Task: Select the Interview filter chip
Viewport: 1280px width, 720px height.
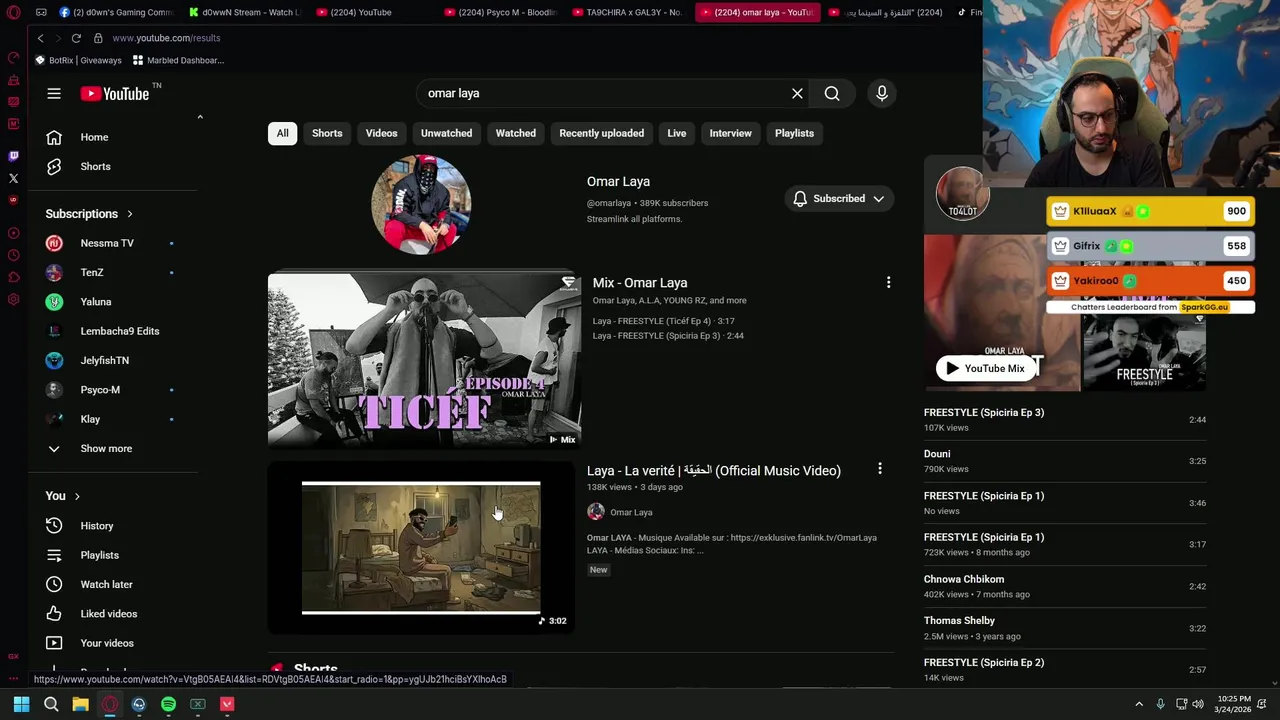Action: [x=730, y=133]
